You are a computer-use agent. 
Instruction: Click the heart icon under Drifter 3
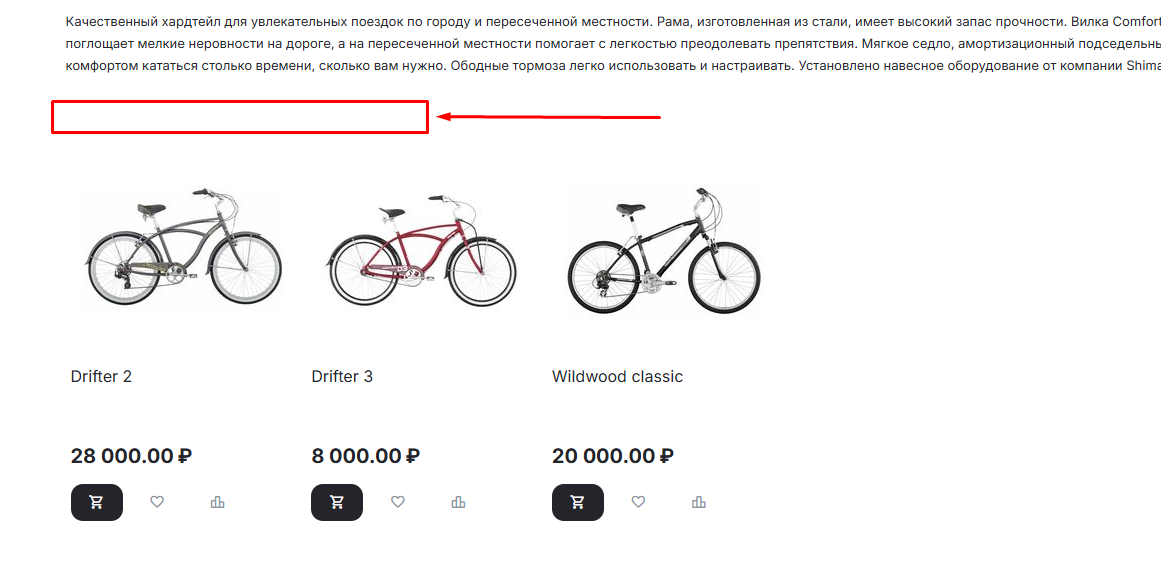point(398,502)
